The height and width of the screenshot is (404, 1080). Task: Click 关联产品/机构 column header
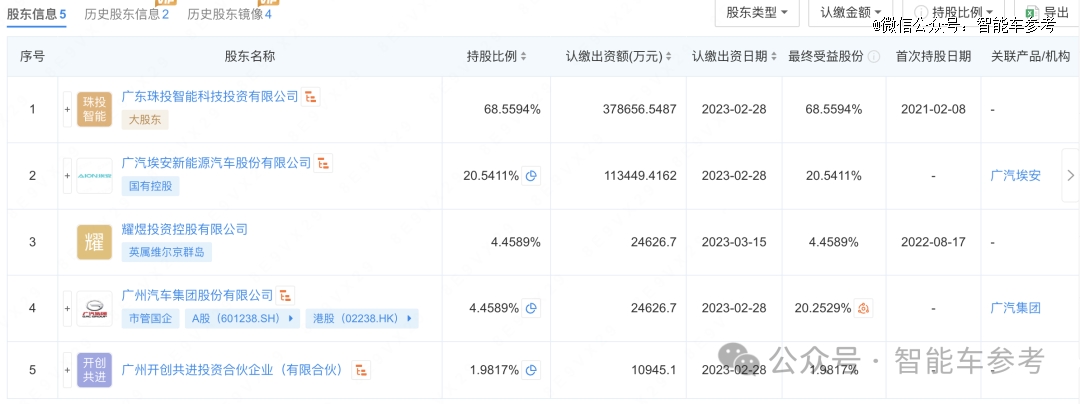[1030, 57]
